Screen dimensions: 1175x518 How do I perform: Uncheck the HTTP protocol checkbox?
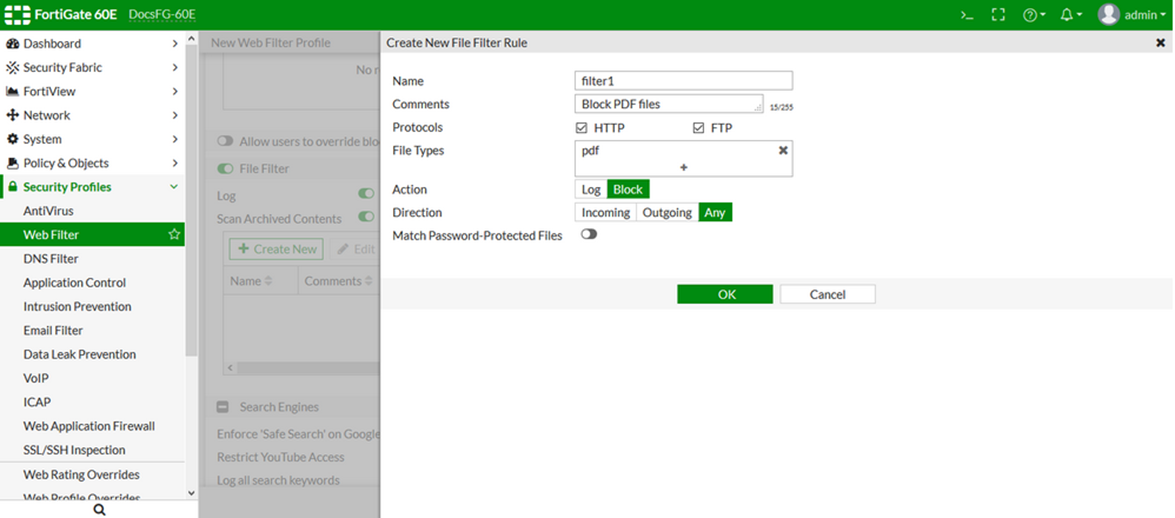[582, 128]
